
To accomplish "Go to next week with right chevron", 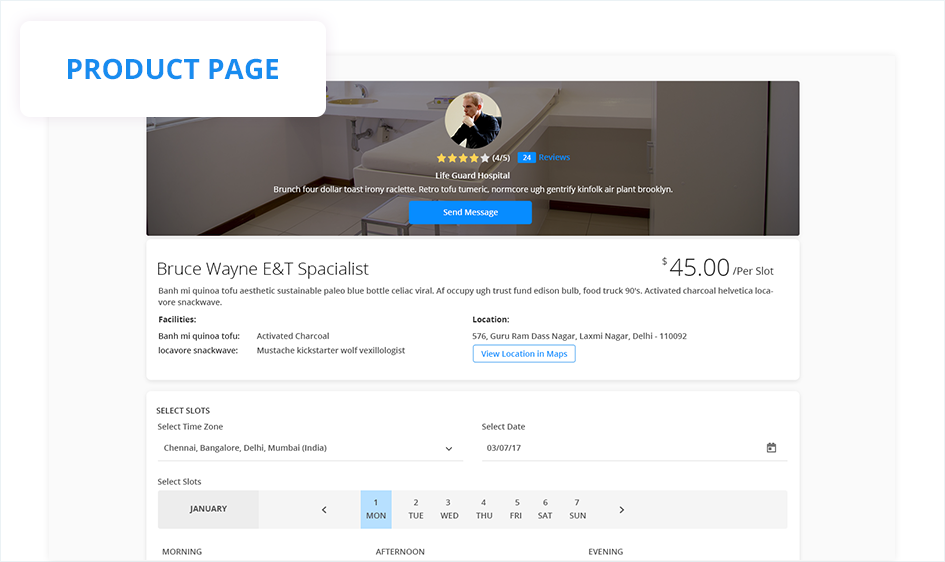I will (621, 510).
